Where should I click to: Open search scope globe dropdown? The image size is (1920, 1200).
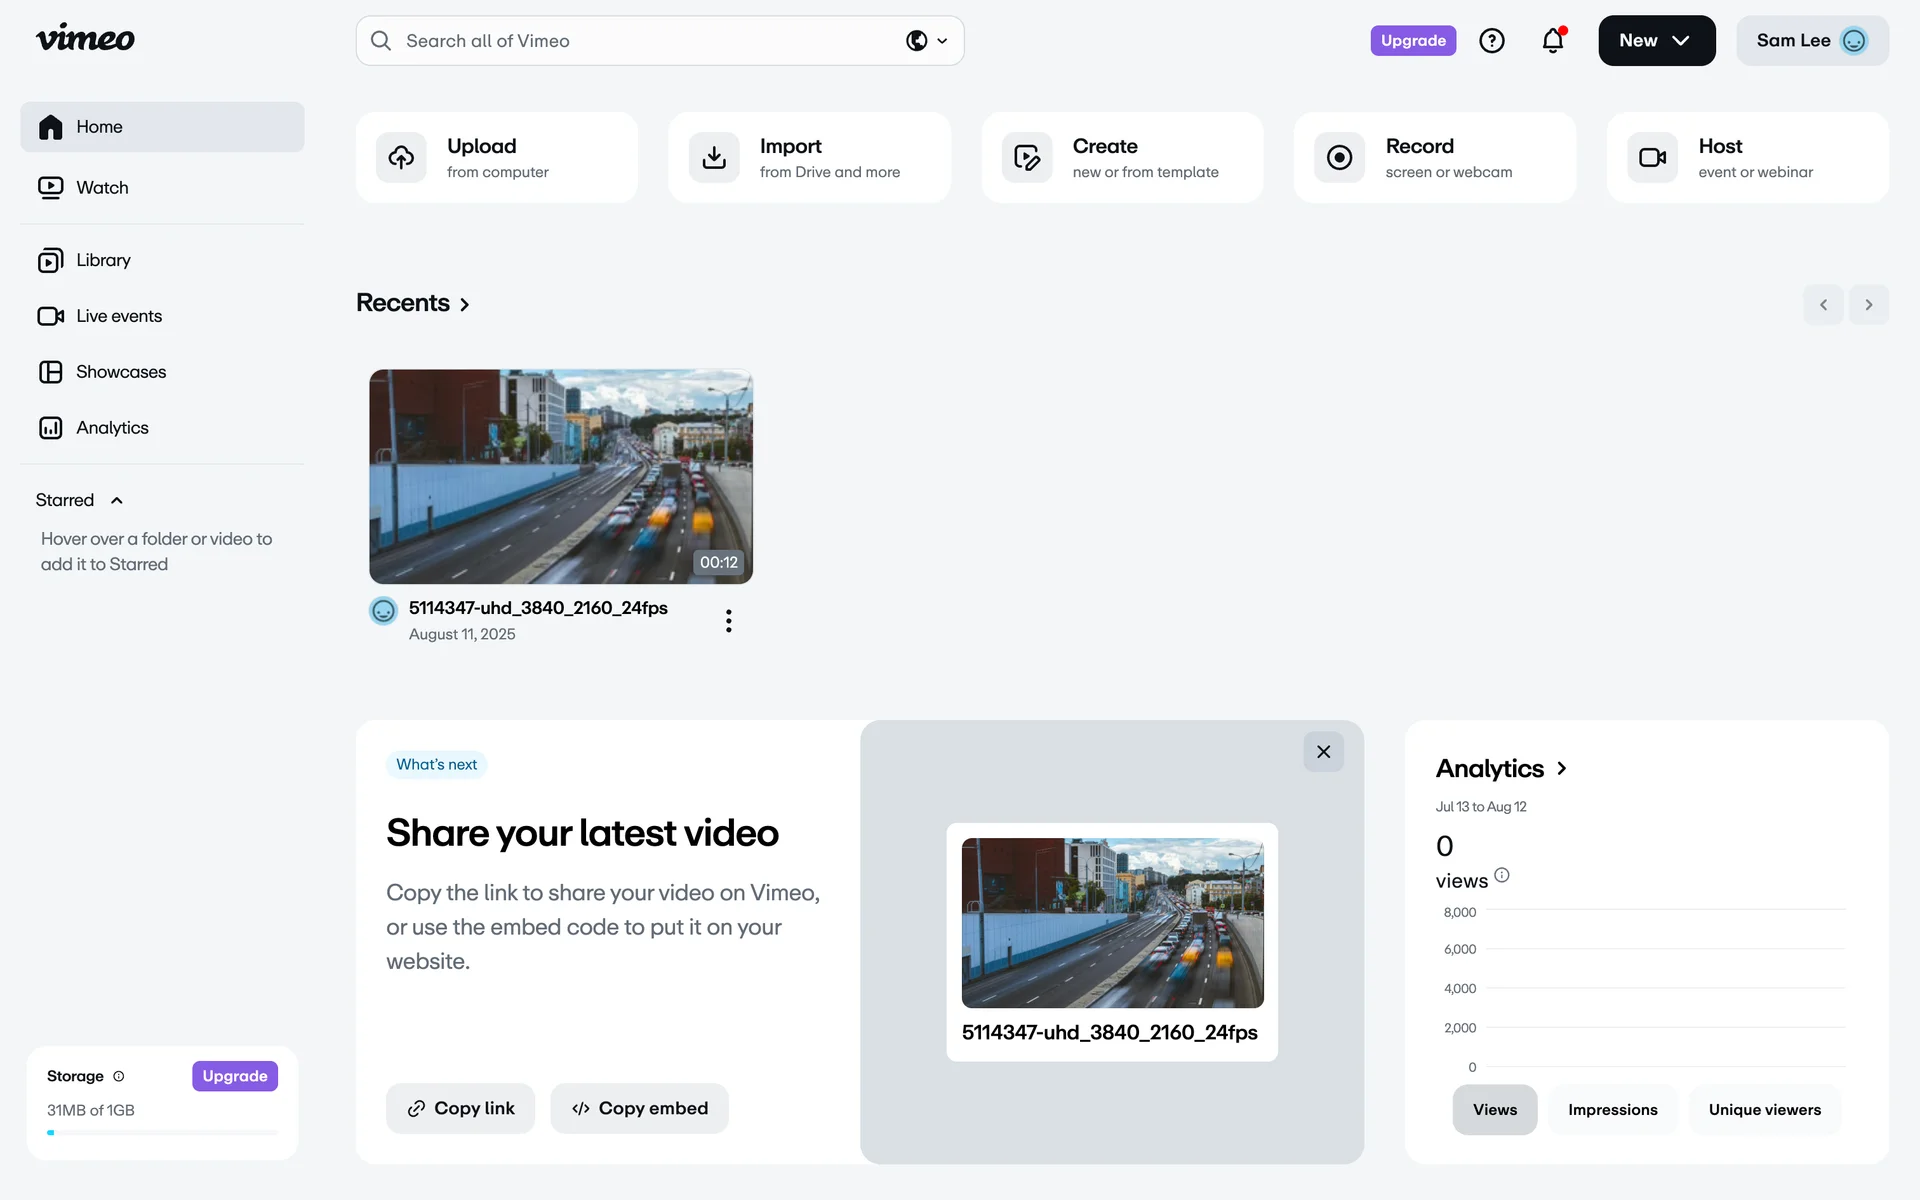click(x=927, y=41)
